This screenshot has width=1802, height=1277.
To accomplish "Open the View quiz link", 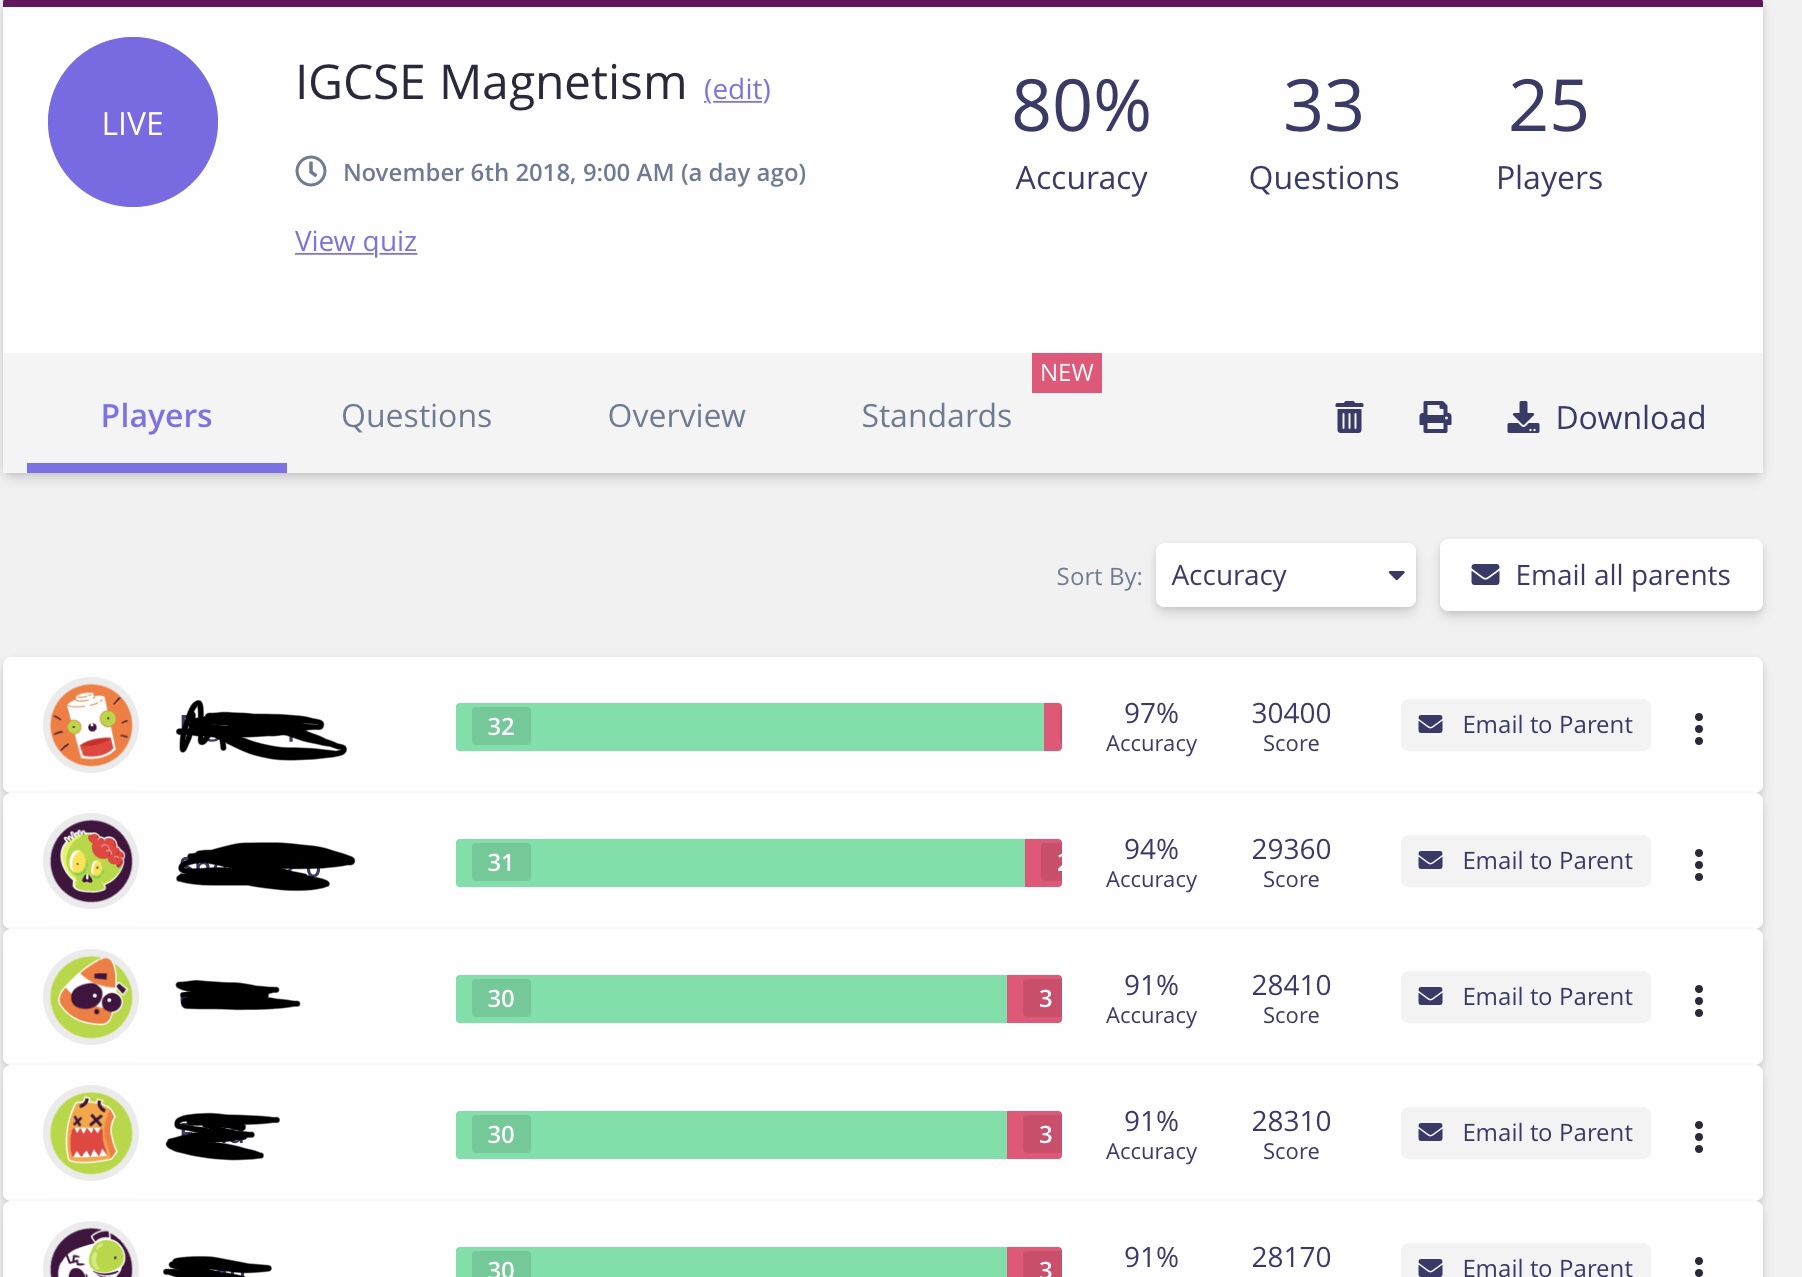I will [x=356, y=241].
